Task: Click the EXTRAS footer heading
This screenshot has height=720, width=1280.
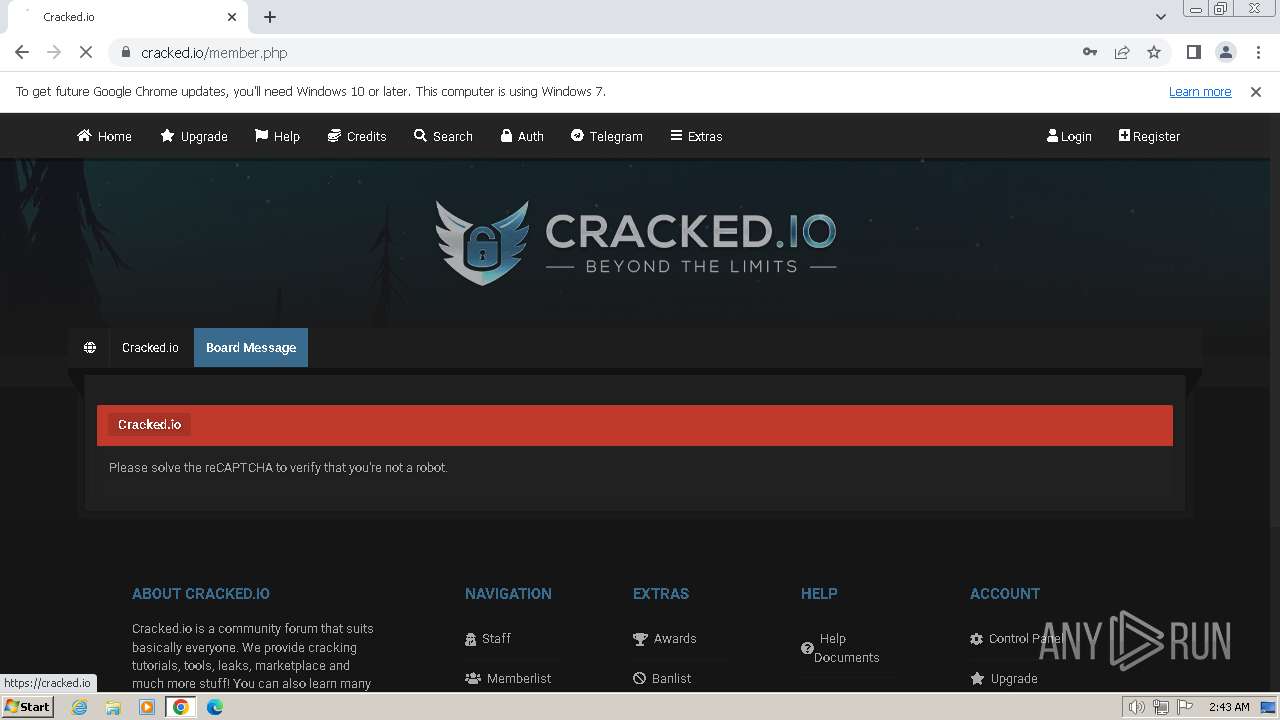Action: (661, 594)
